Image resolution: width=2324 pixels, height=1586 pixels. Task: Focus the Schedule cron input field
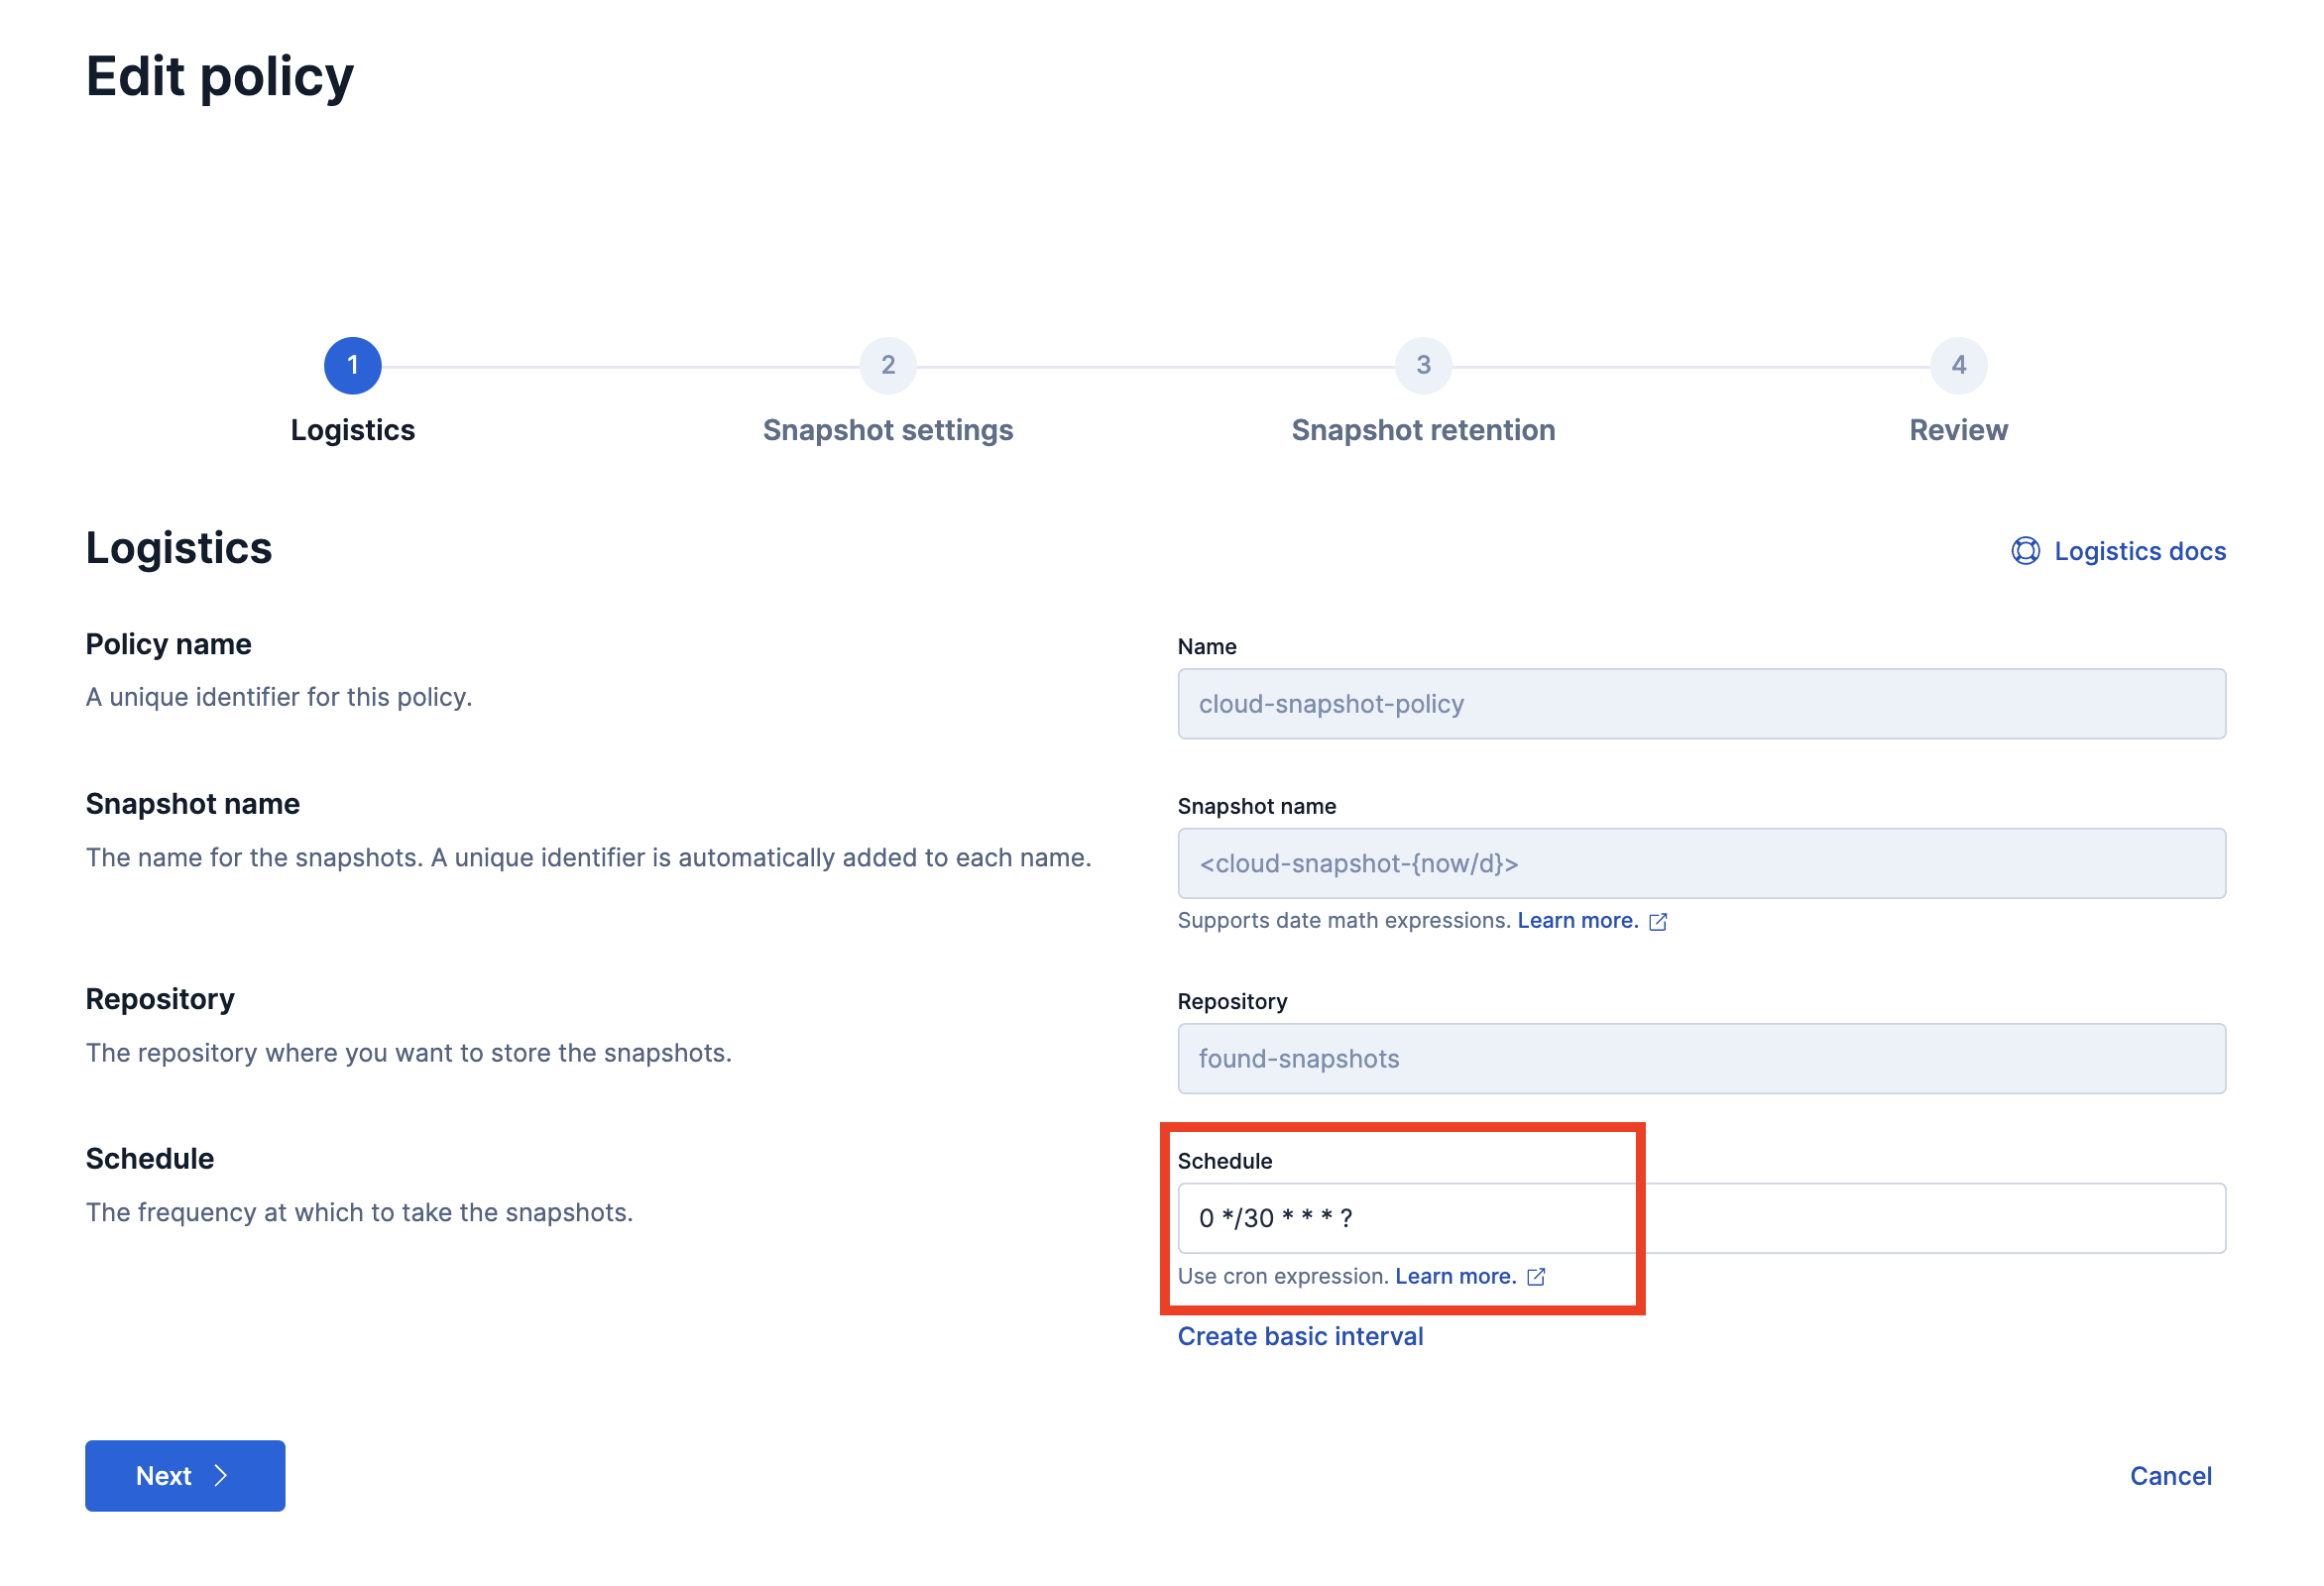1700,1218
